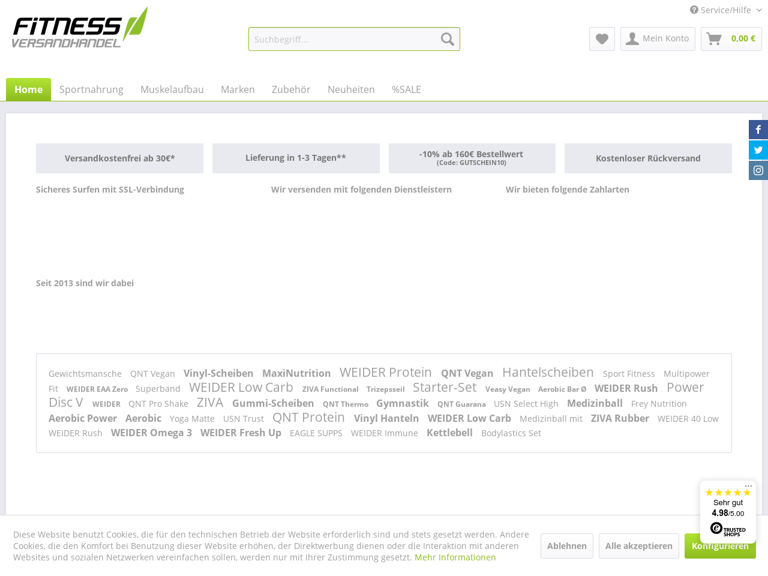
Task: Open the WEIDER EAA Zero tag
Action: click(x=97, y=389)
